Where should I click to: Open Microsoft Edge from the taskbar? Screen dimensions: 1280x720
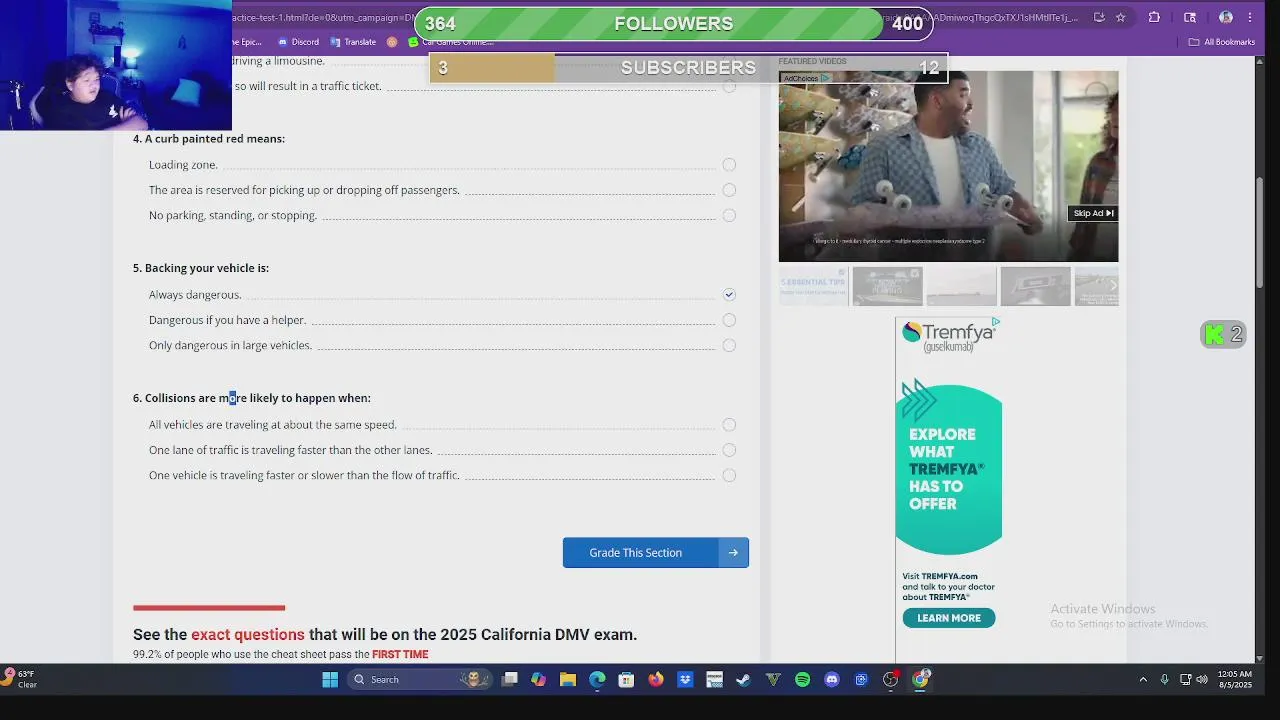597,680
